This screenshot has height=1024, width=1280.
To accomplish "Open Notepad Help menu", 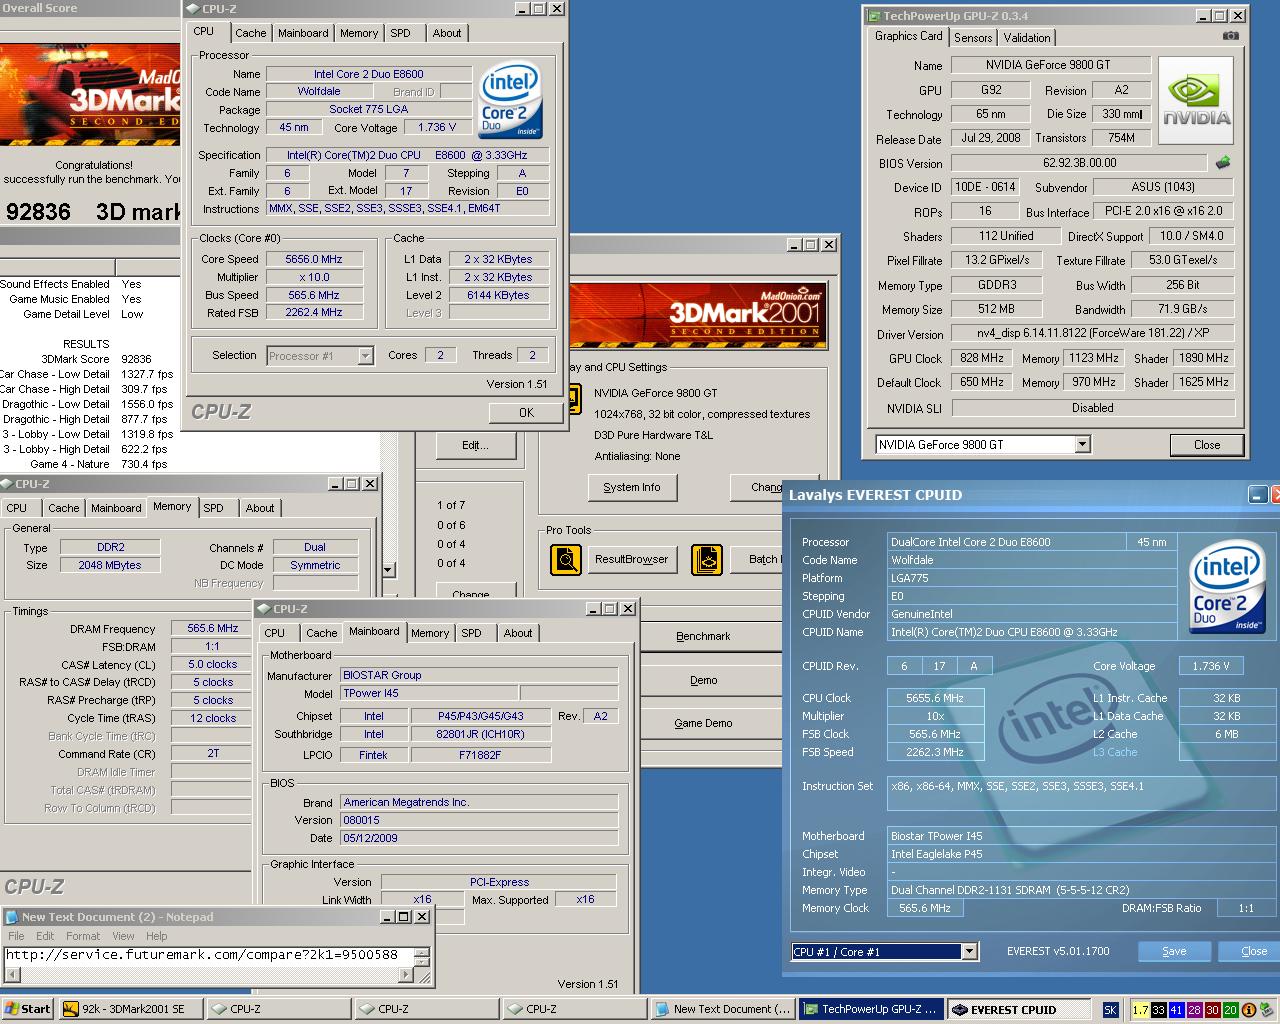I will (156, 936).
